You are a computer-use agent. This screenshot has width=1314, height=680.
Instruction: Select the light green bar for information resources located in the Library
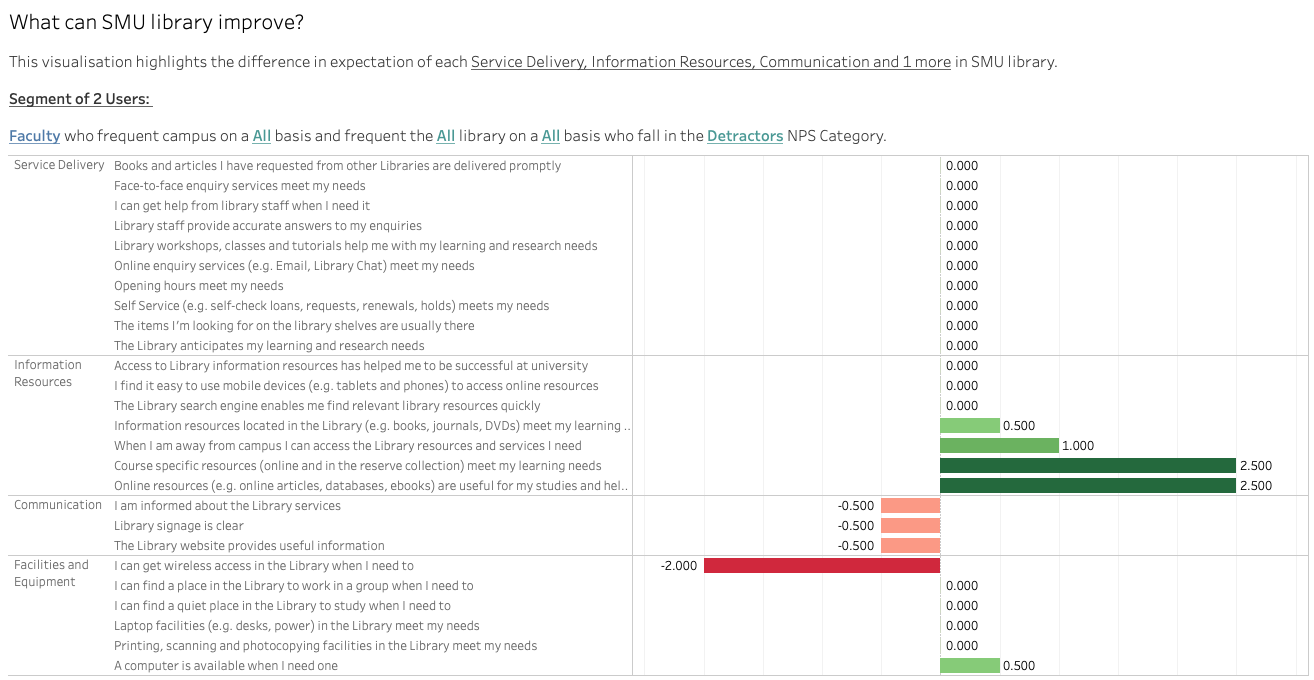pyautogui.click(x=970, y=426)
